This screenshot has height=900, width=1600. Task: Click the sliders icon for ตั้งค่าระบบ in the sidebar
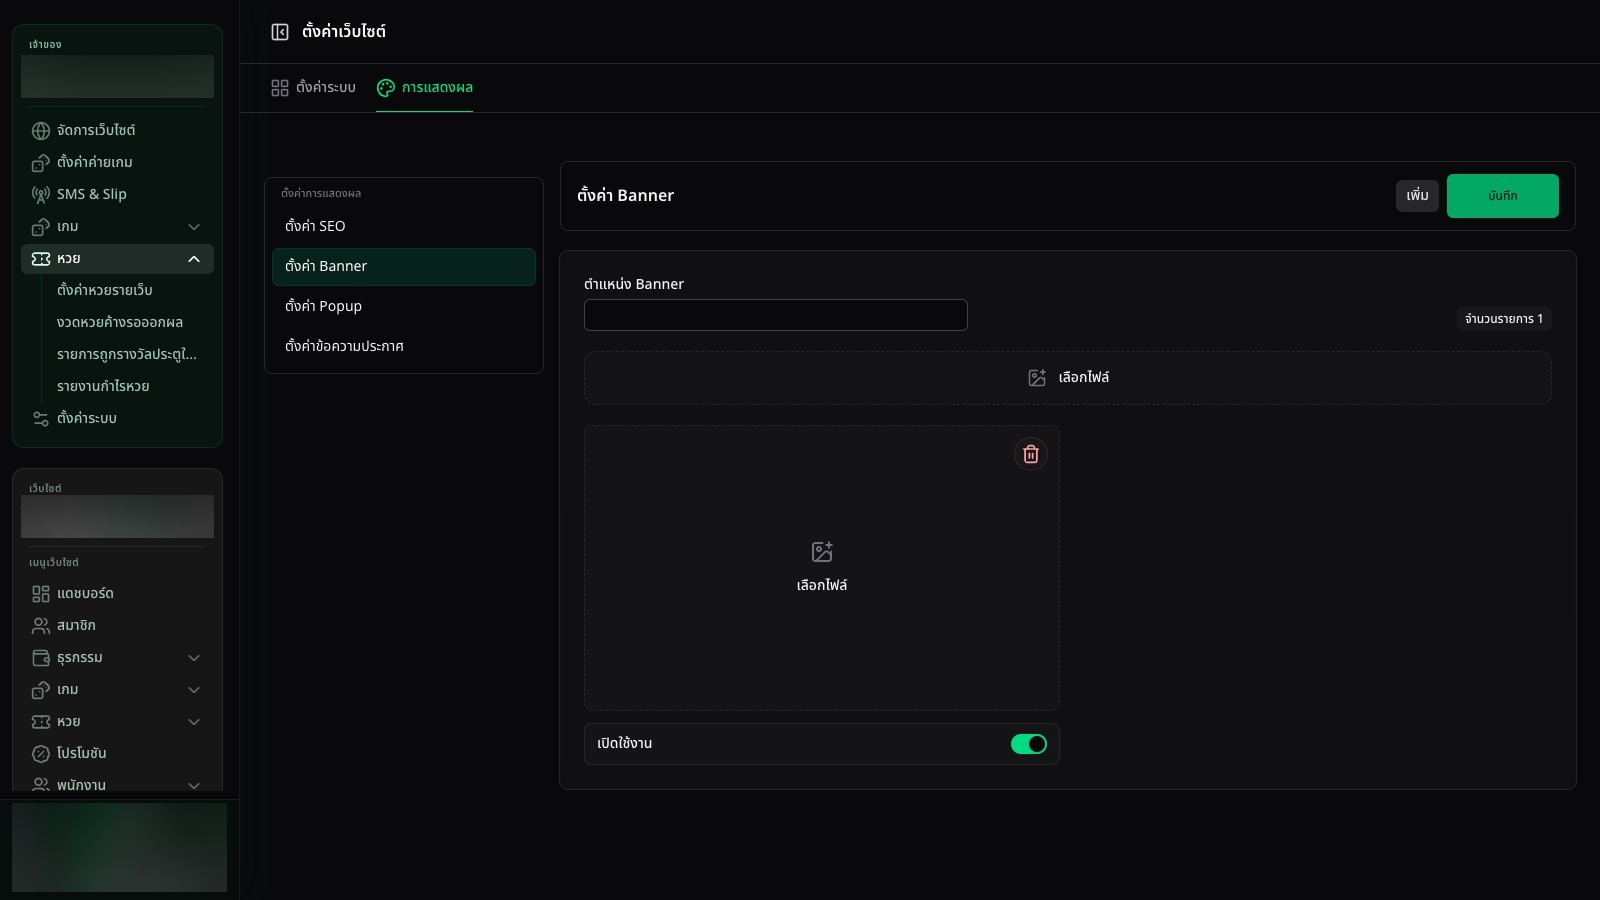41,419
